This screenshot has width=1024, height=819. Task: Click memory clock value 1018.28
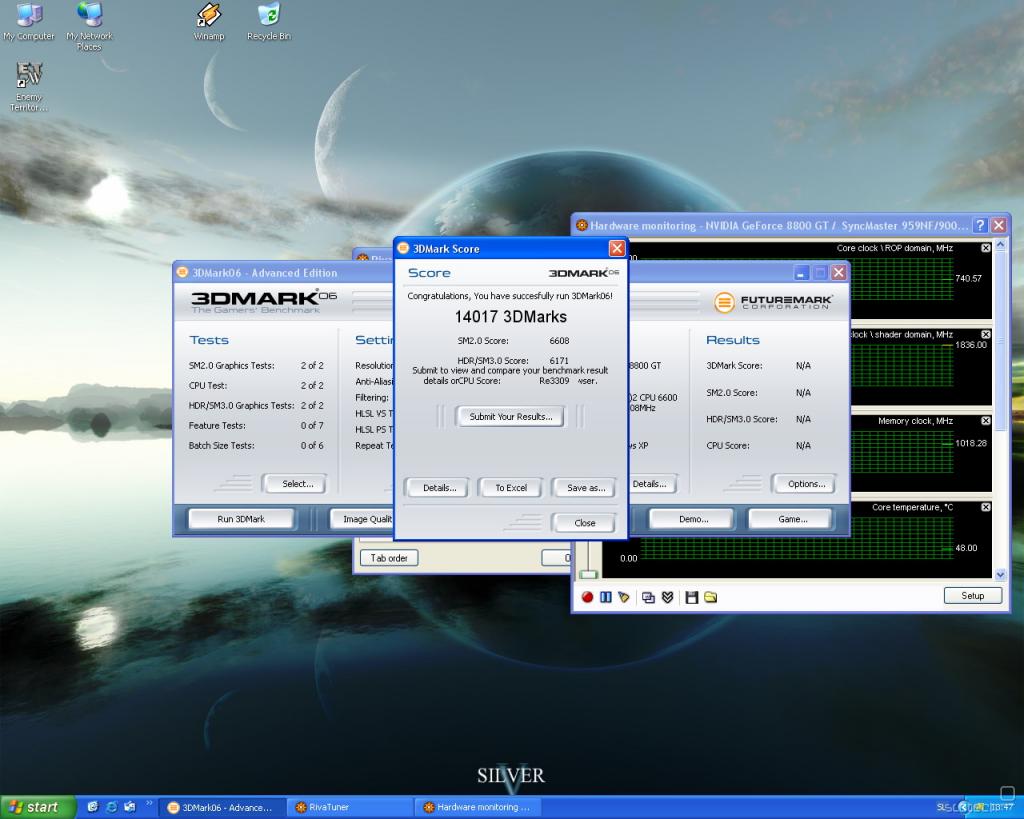point(971,443)
